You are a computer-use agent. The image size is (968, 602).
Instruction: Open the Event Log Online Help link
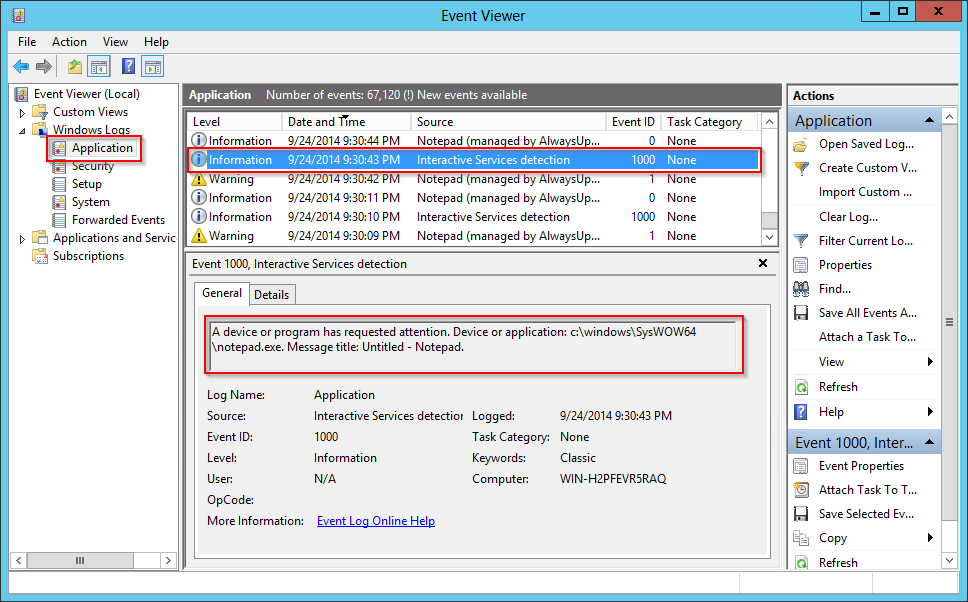tap(375, 521)
